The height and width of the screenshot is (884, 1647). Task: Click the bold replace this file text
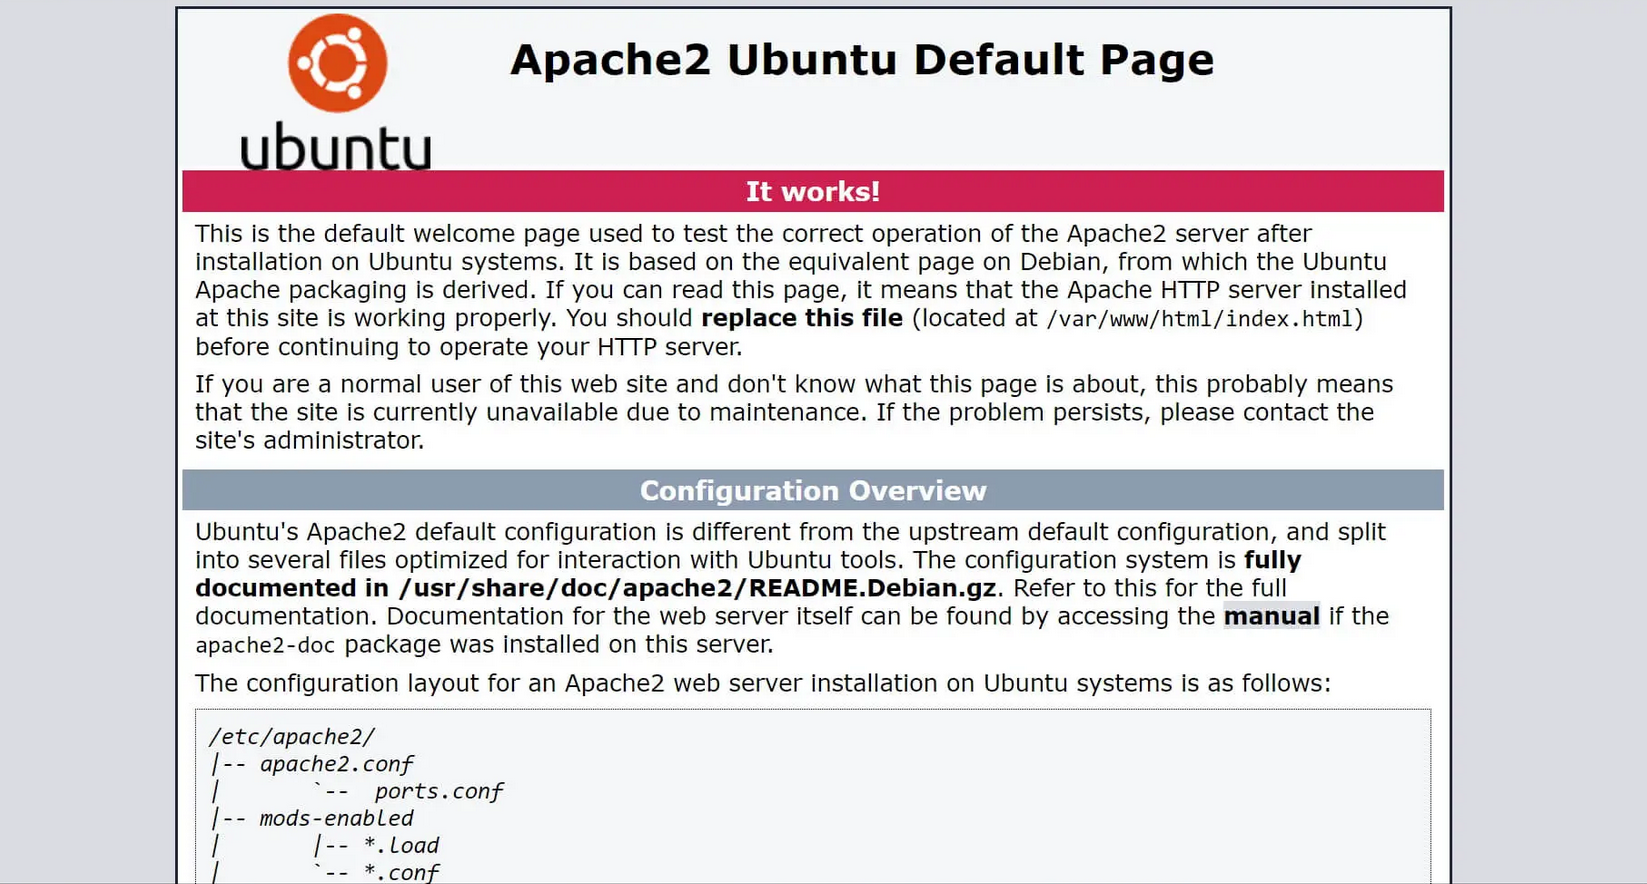coord(802,318)
